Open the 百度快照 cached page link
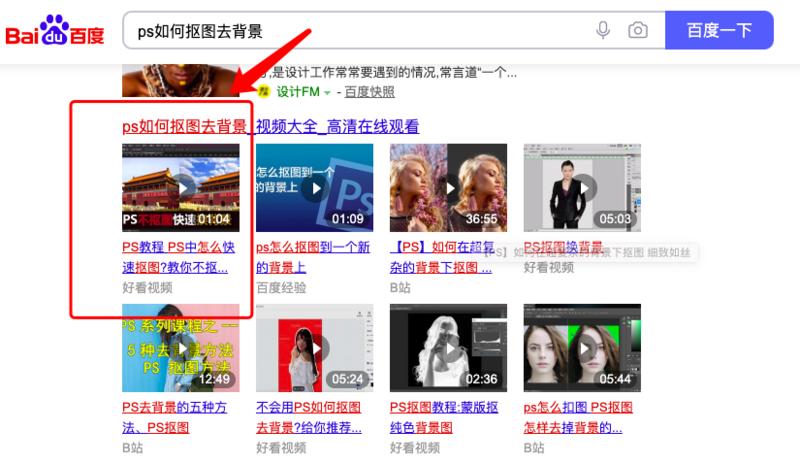The width and height of the screenshot is (800, 463). (x=369, y=92)
